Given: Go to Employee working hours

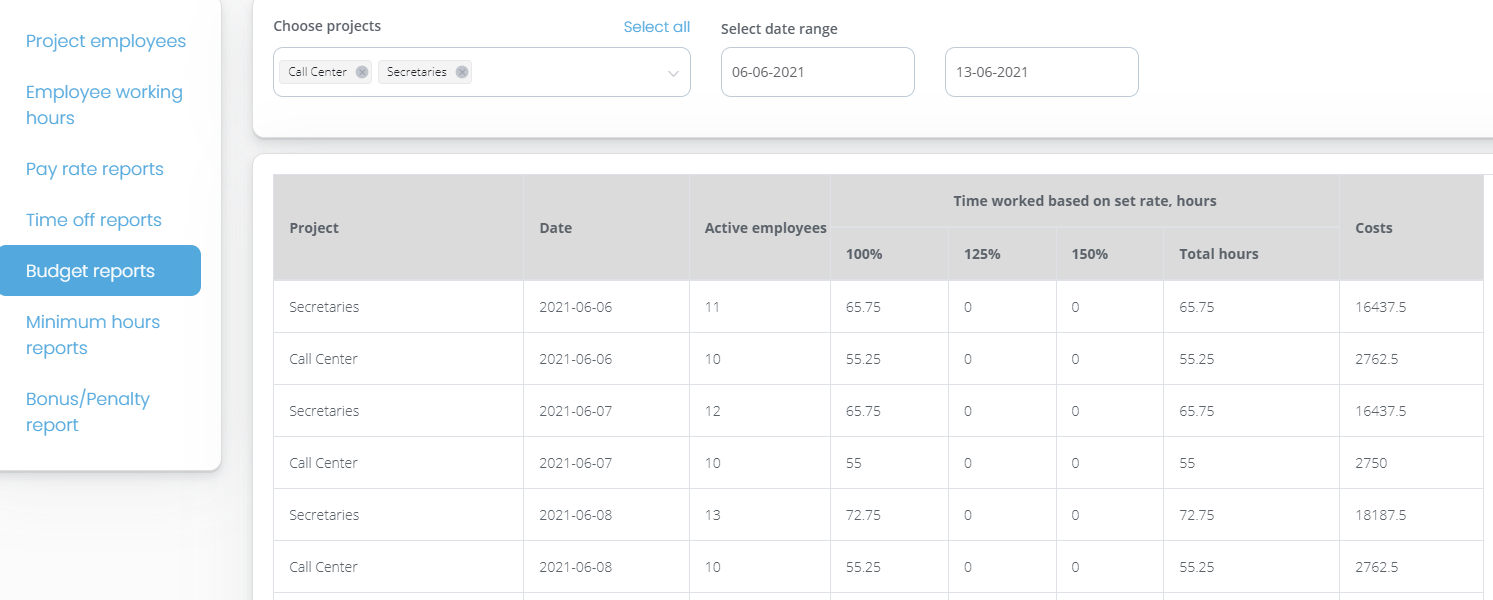Looking at the screenshot, I should coord(104,105).
